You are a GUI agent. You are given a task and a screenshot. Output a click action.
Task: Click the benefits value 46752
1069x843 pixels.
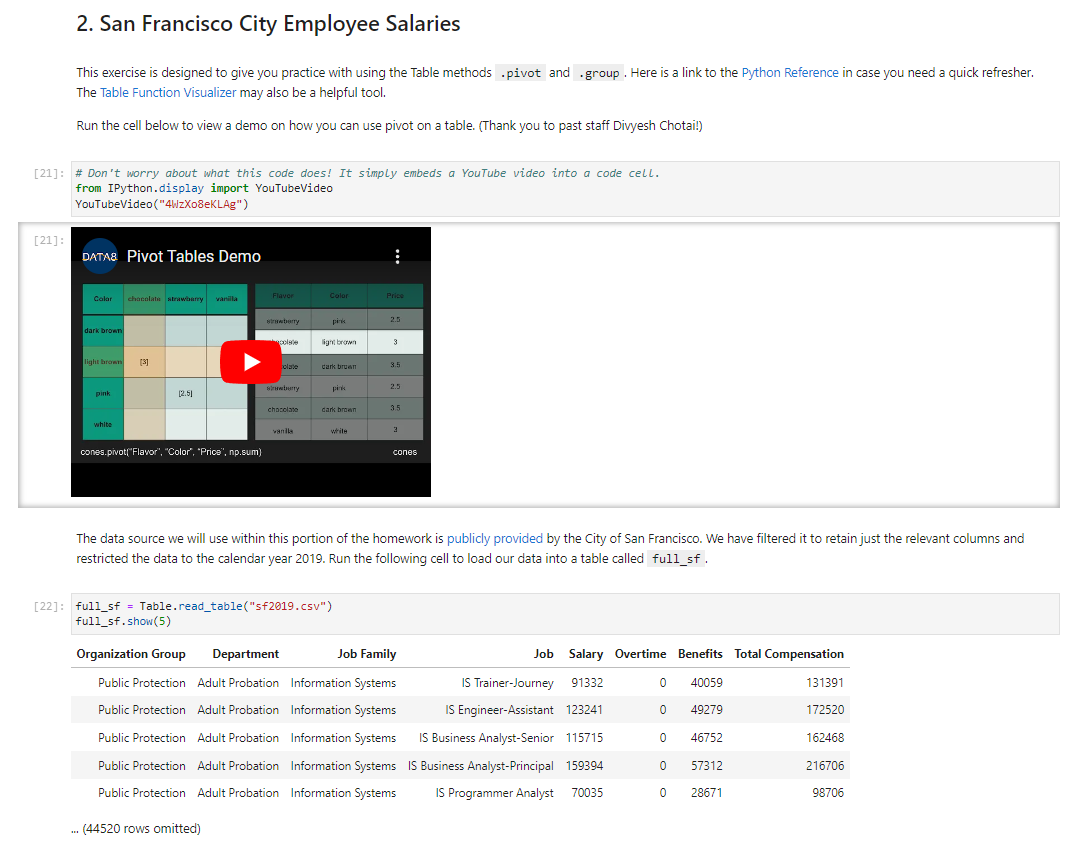706,738
